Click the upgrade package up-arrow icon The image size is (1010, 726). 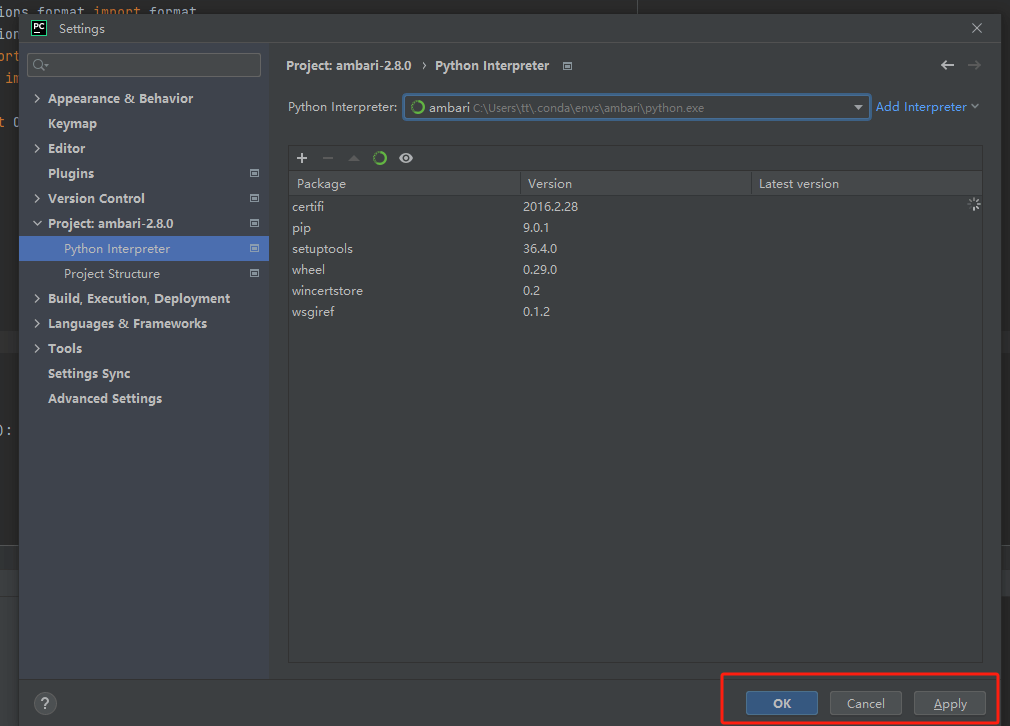(x=354, y=158)
